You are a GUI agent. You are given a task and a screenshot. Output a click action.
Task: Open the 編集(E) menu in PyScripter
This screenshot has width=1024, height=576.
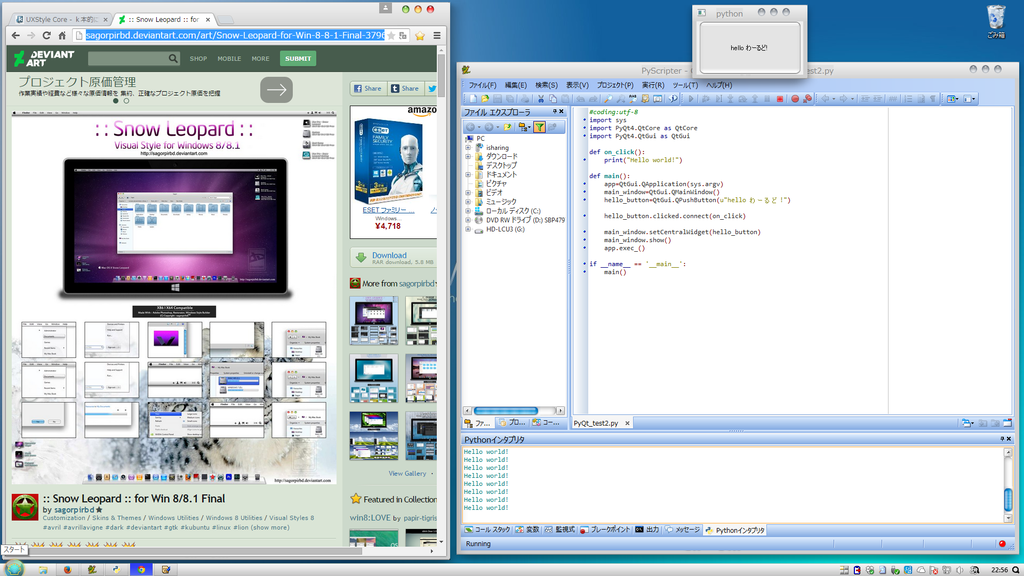pyautogui.click(x=515, y=85)
